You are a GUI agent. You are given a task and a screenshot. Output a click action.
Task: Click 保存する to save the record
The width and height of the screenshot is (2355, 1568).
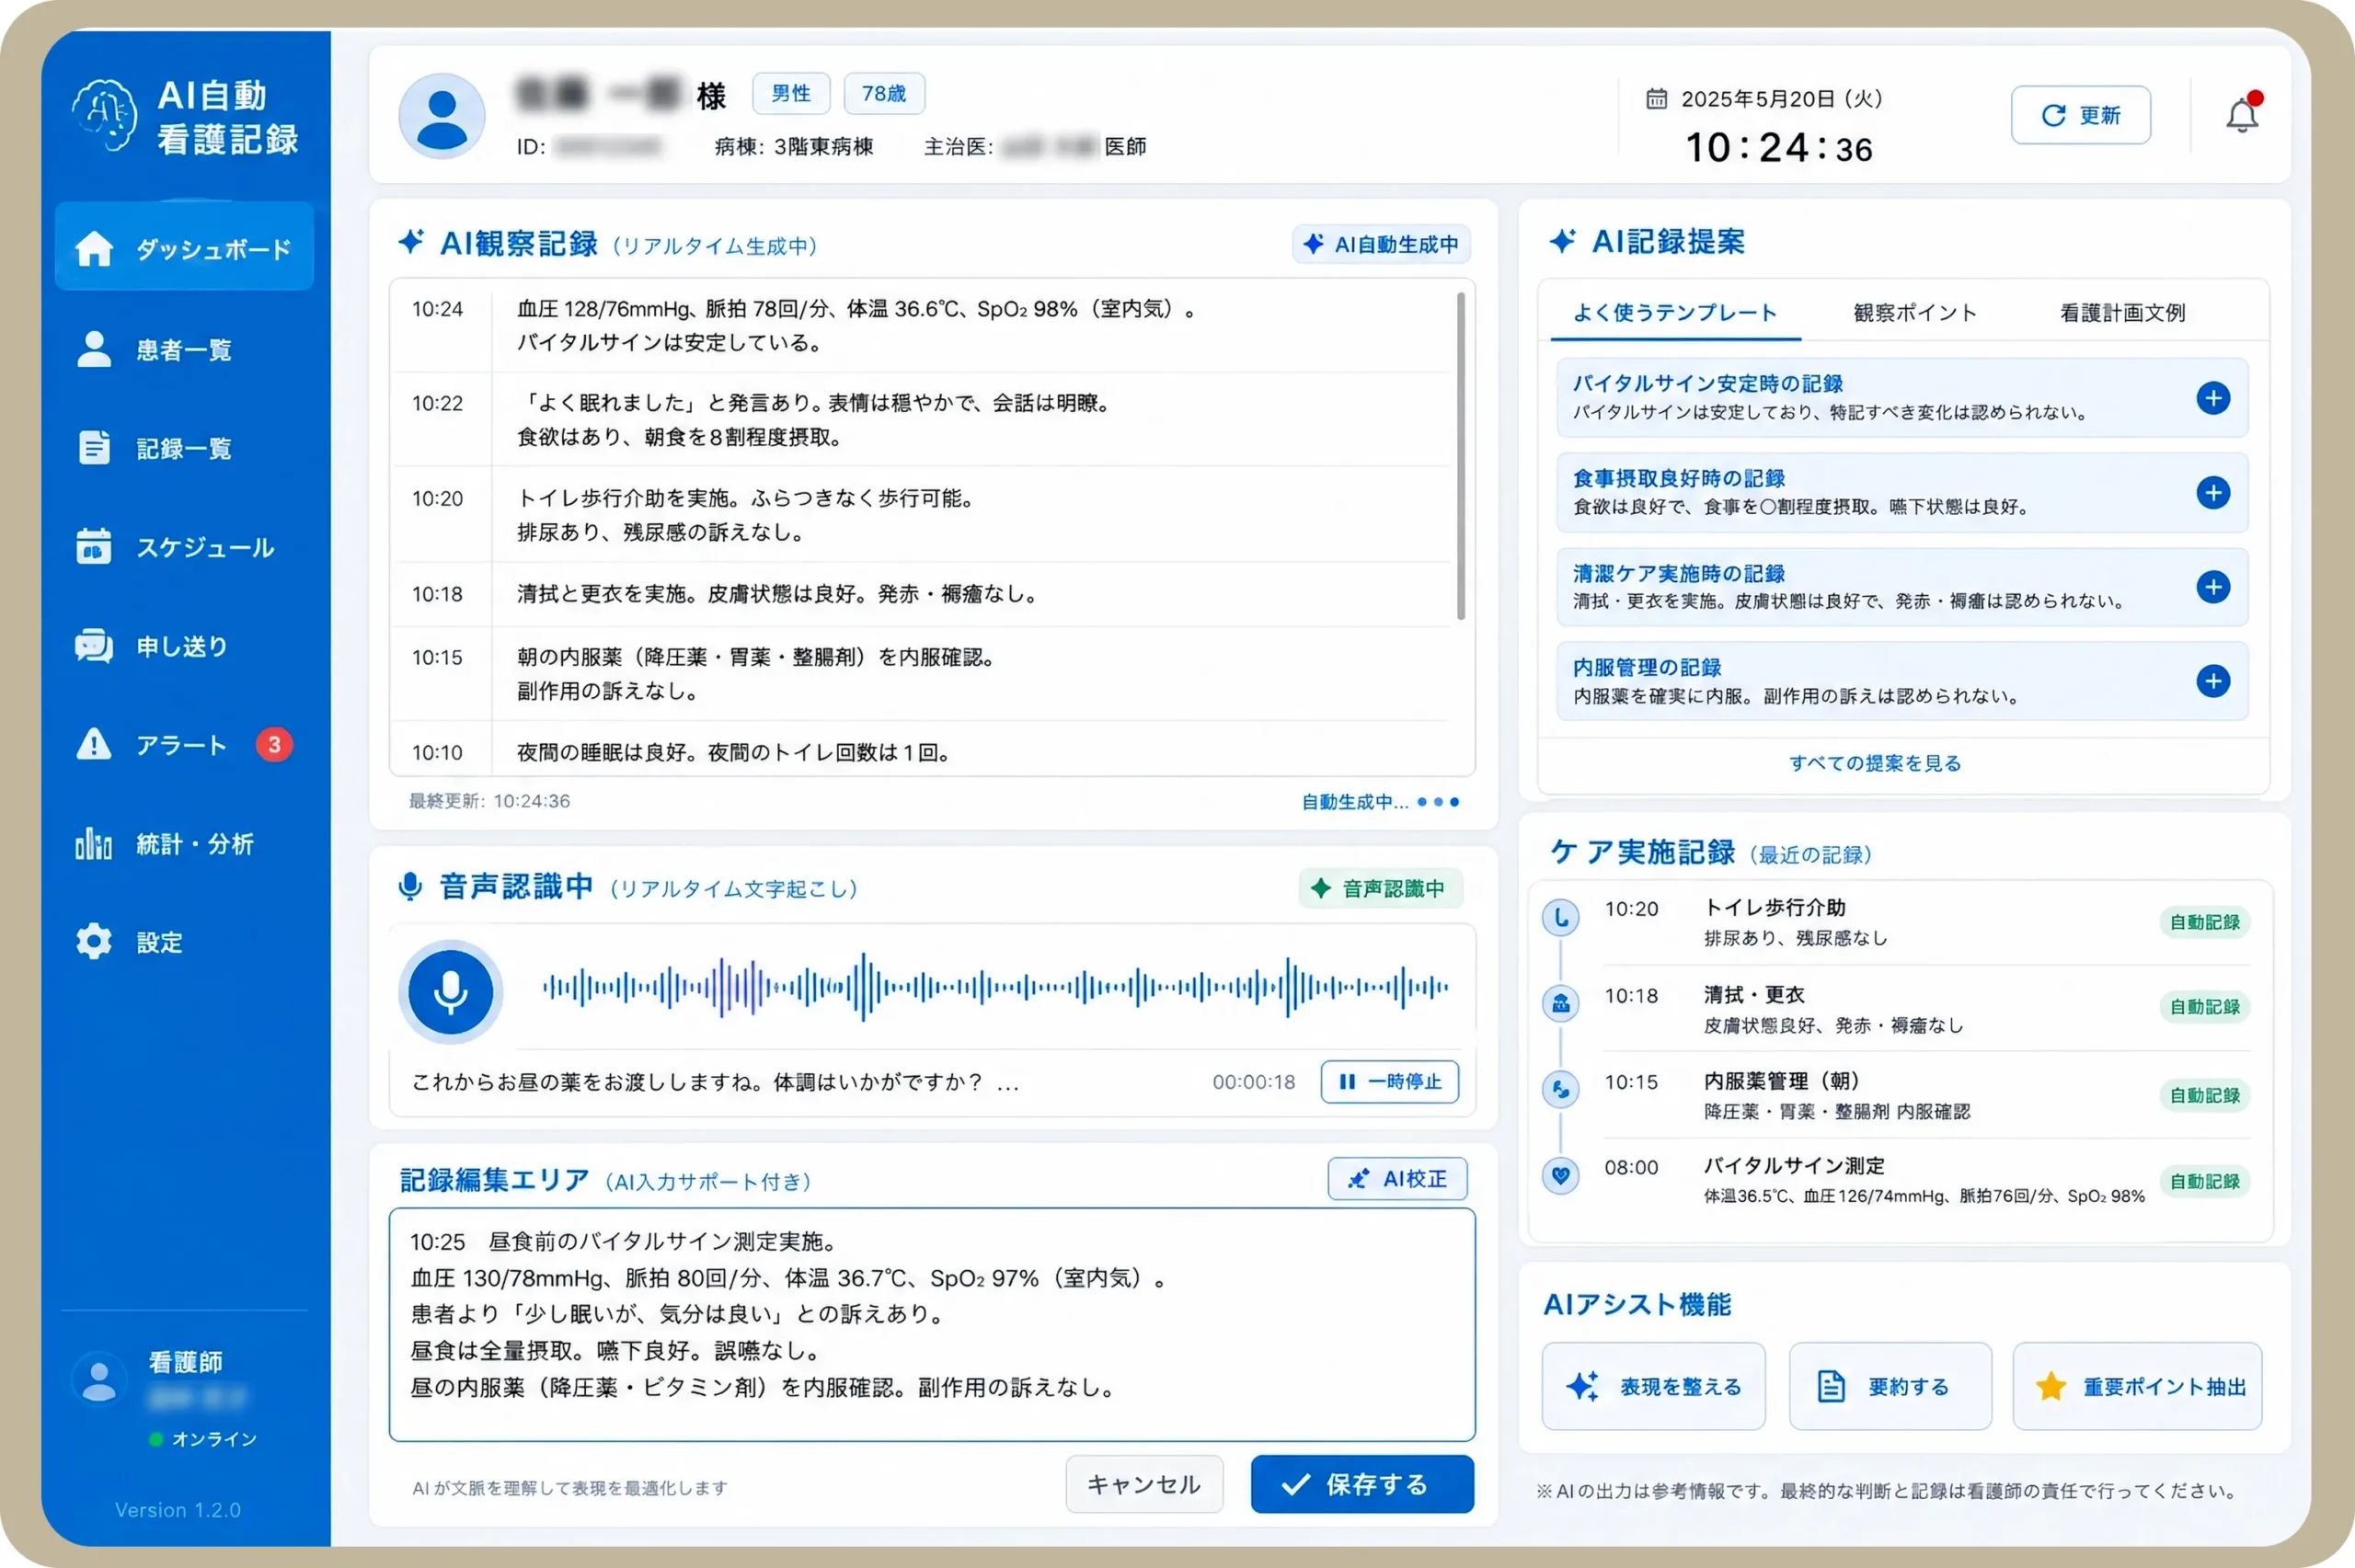coord(1362,1484)
